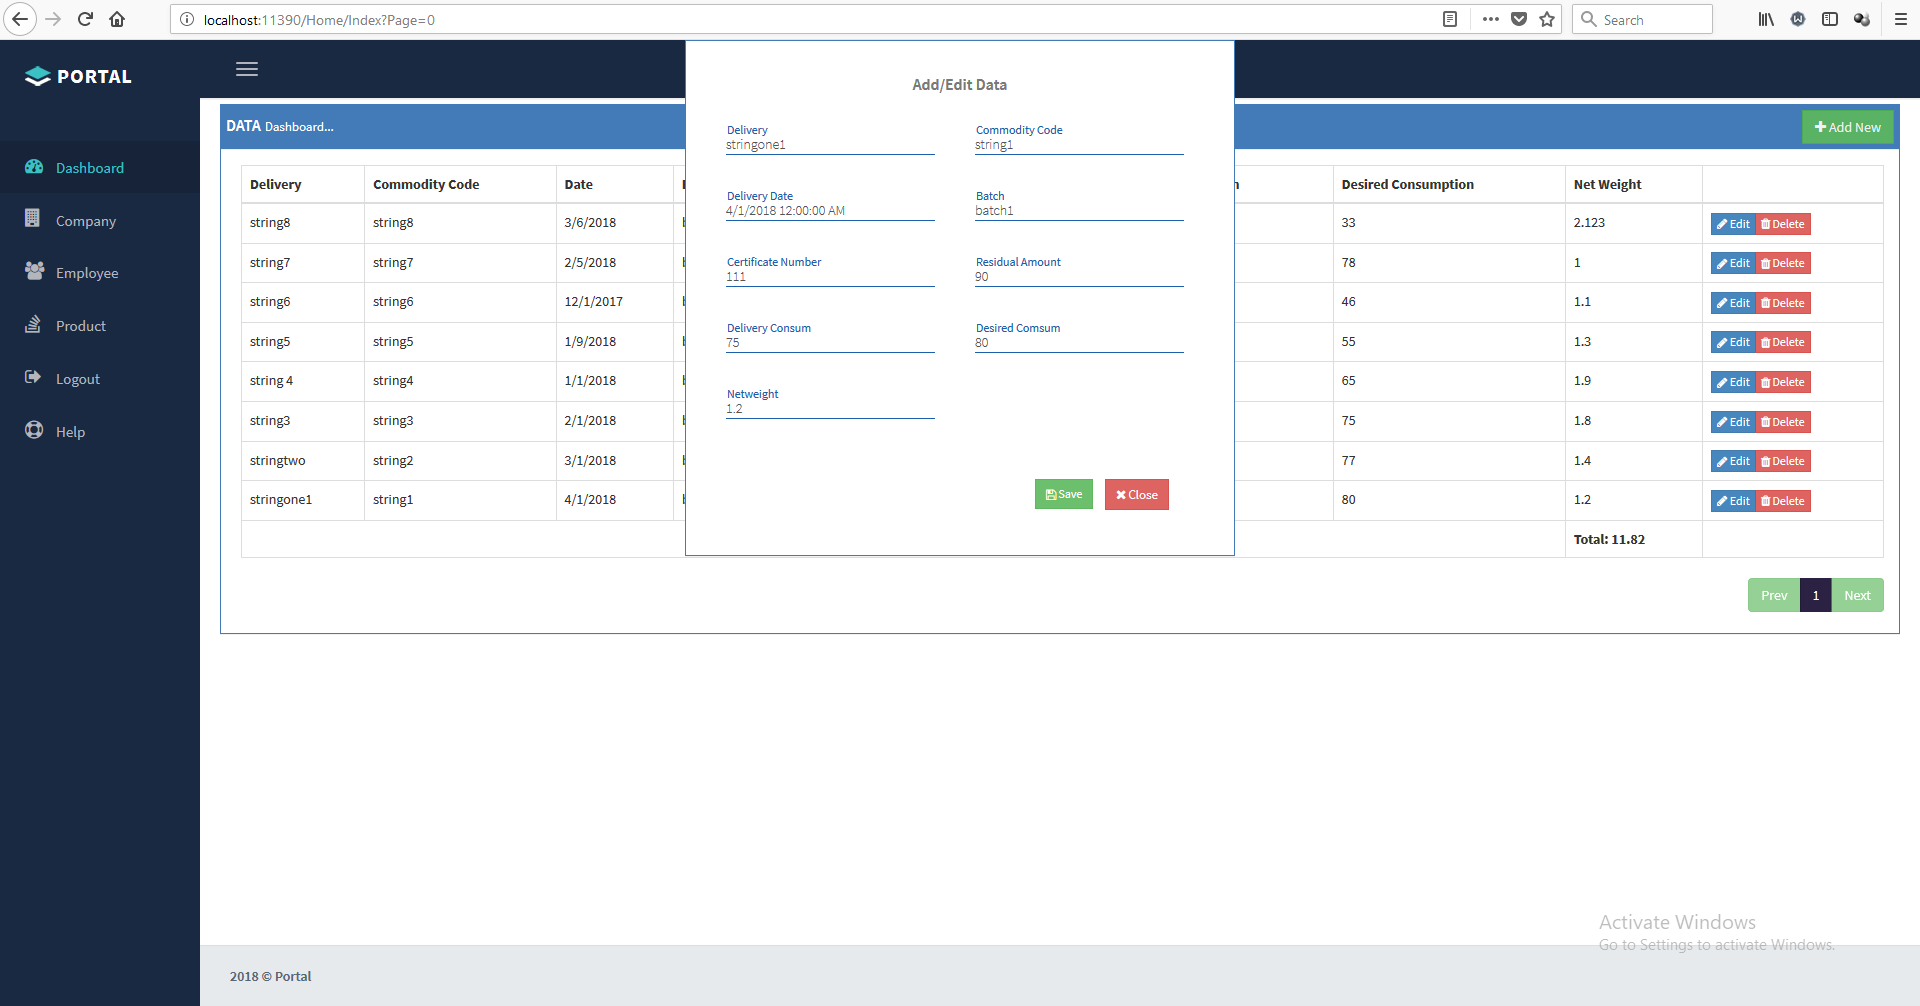The height and width of the screenshot is (1006, 1920).
Task: Focus the Netweight input field
Action: pos(829,409)
